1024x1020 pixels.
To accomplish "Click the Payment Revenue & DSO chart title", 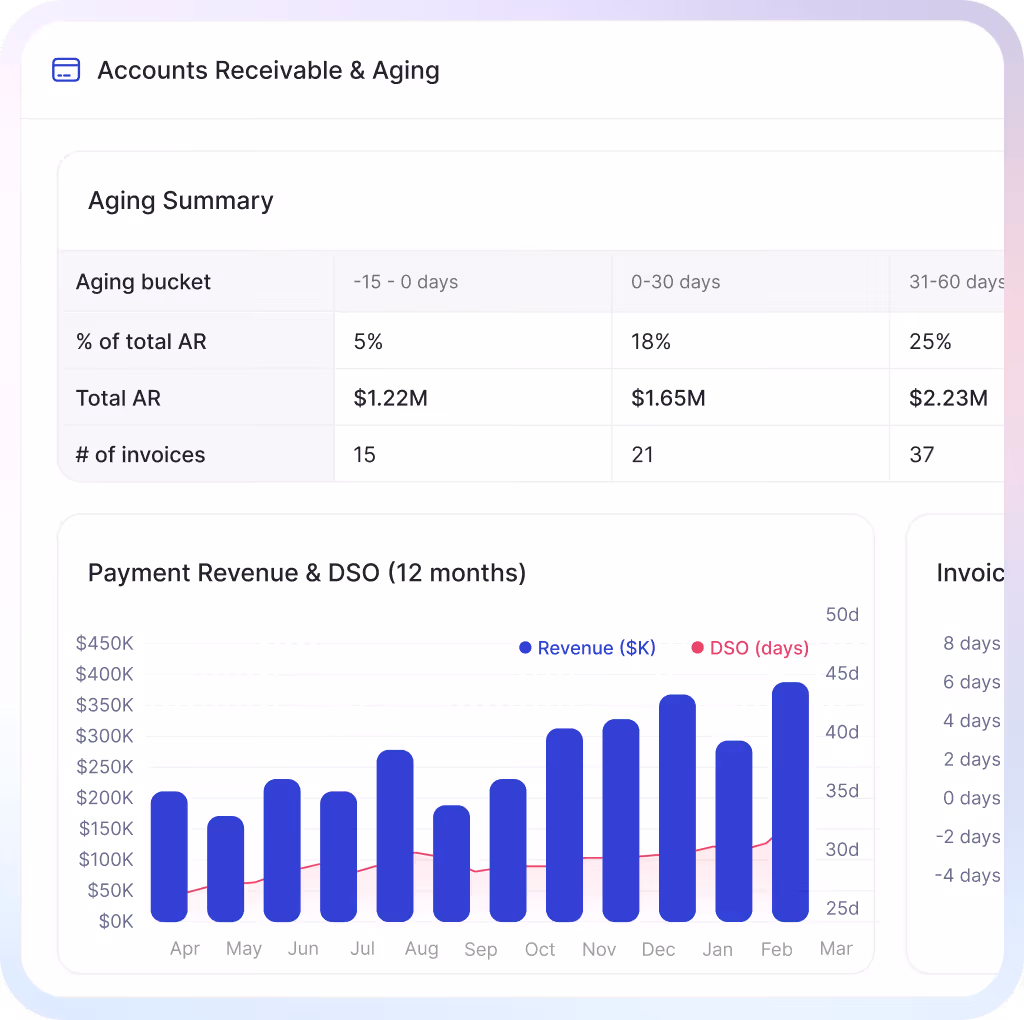I will pyautogui.click(x=307, y=573).
